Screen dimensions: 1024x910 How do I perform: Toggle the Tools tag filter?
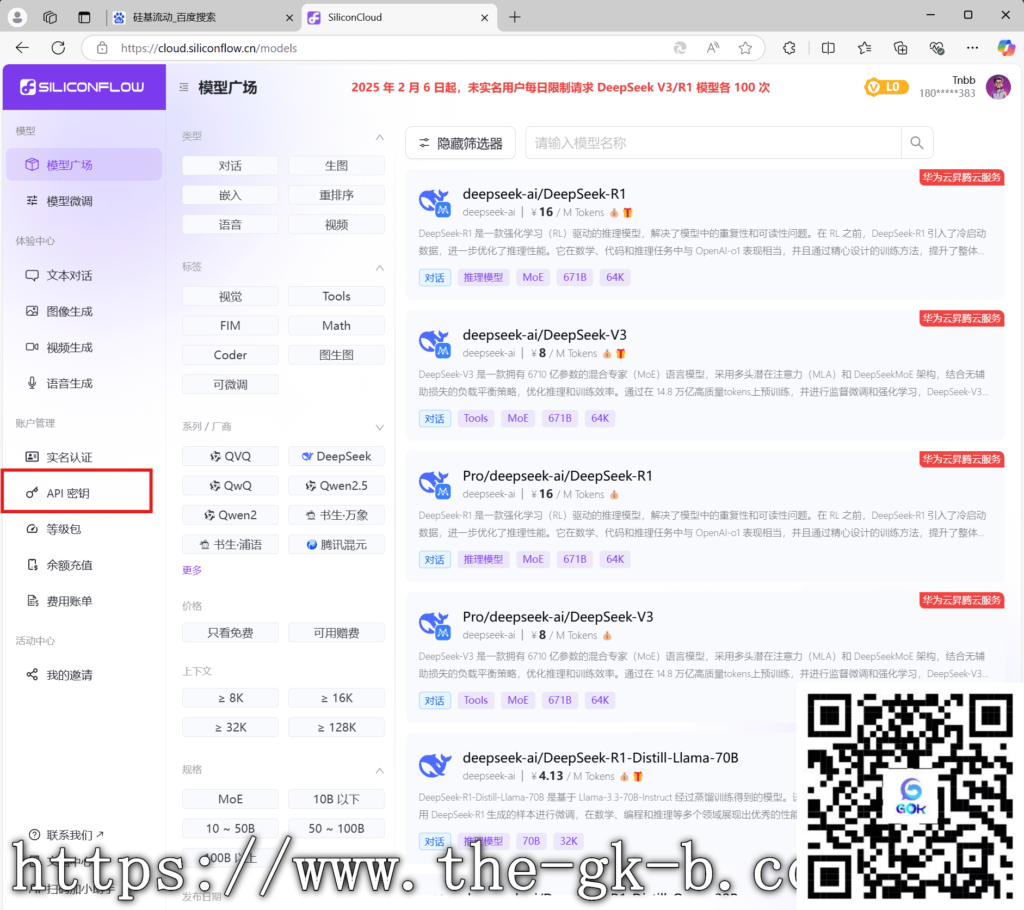pos(336,296)
